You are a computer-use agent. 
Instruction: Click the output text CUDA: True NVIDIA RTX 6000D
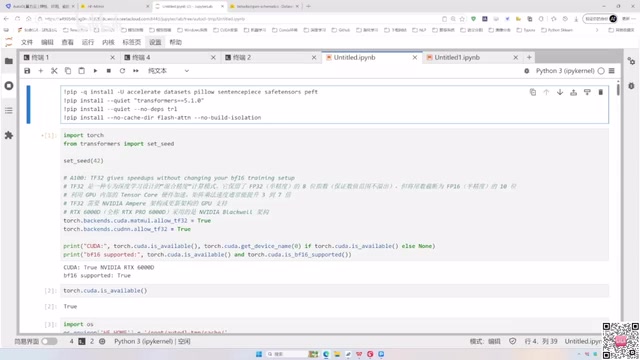[x=109, y=267]
